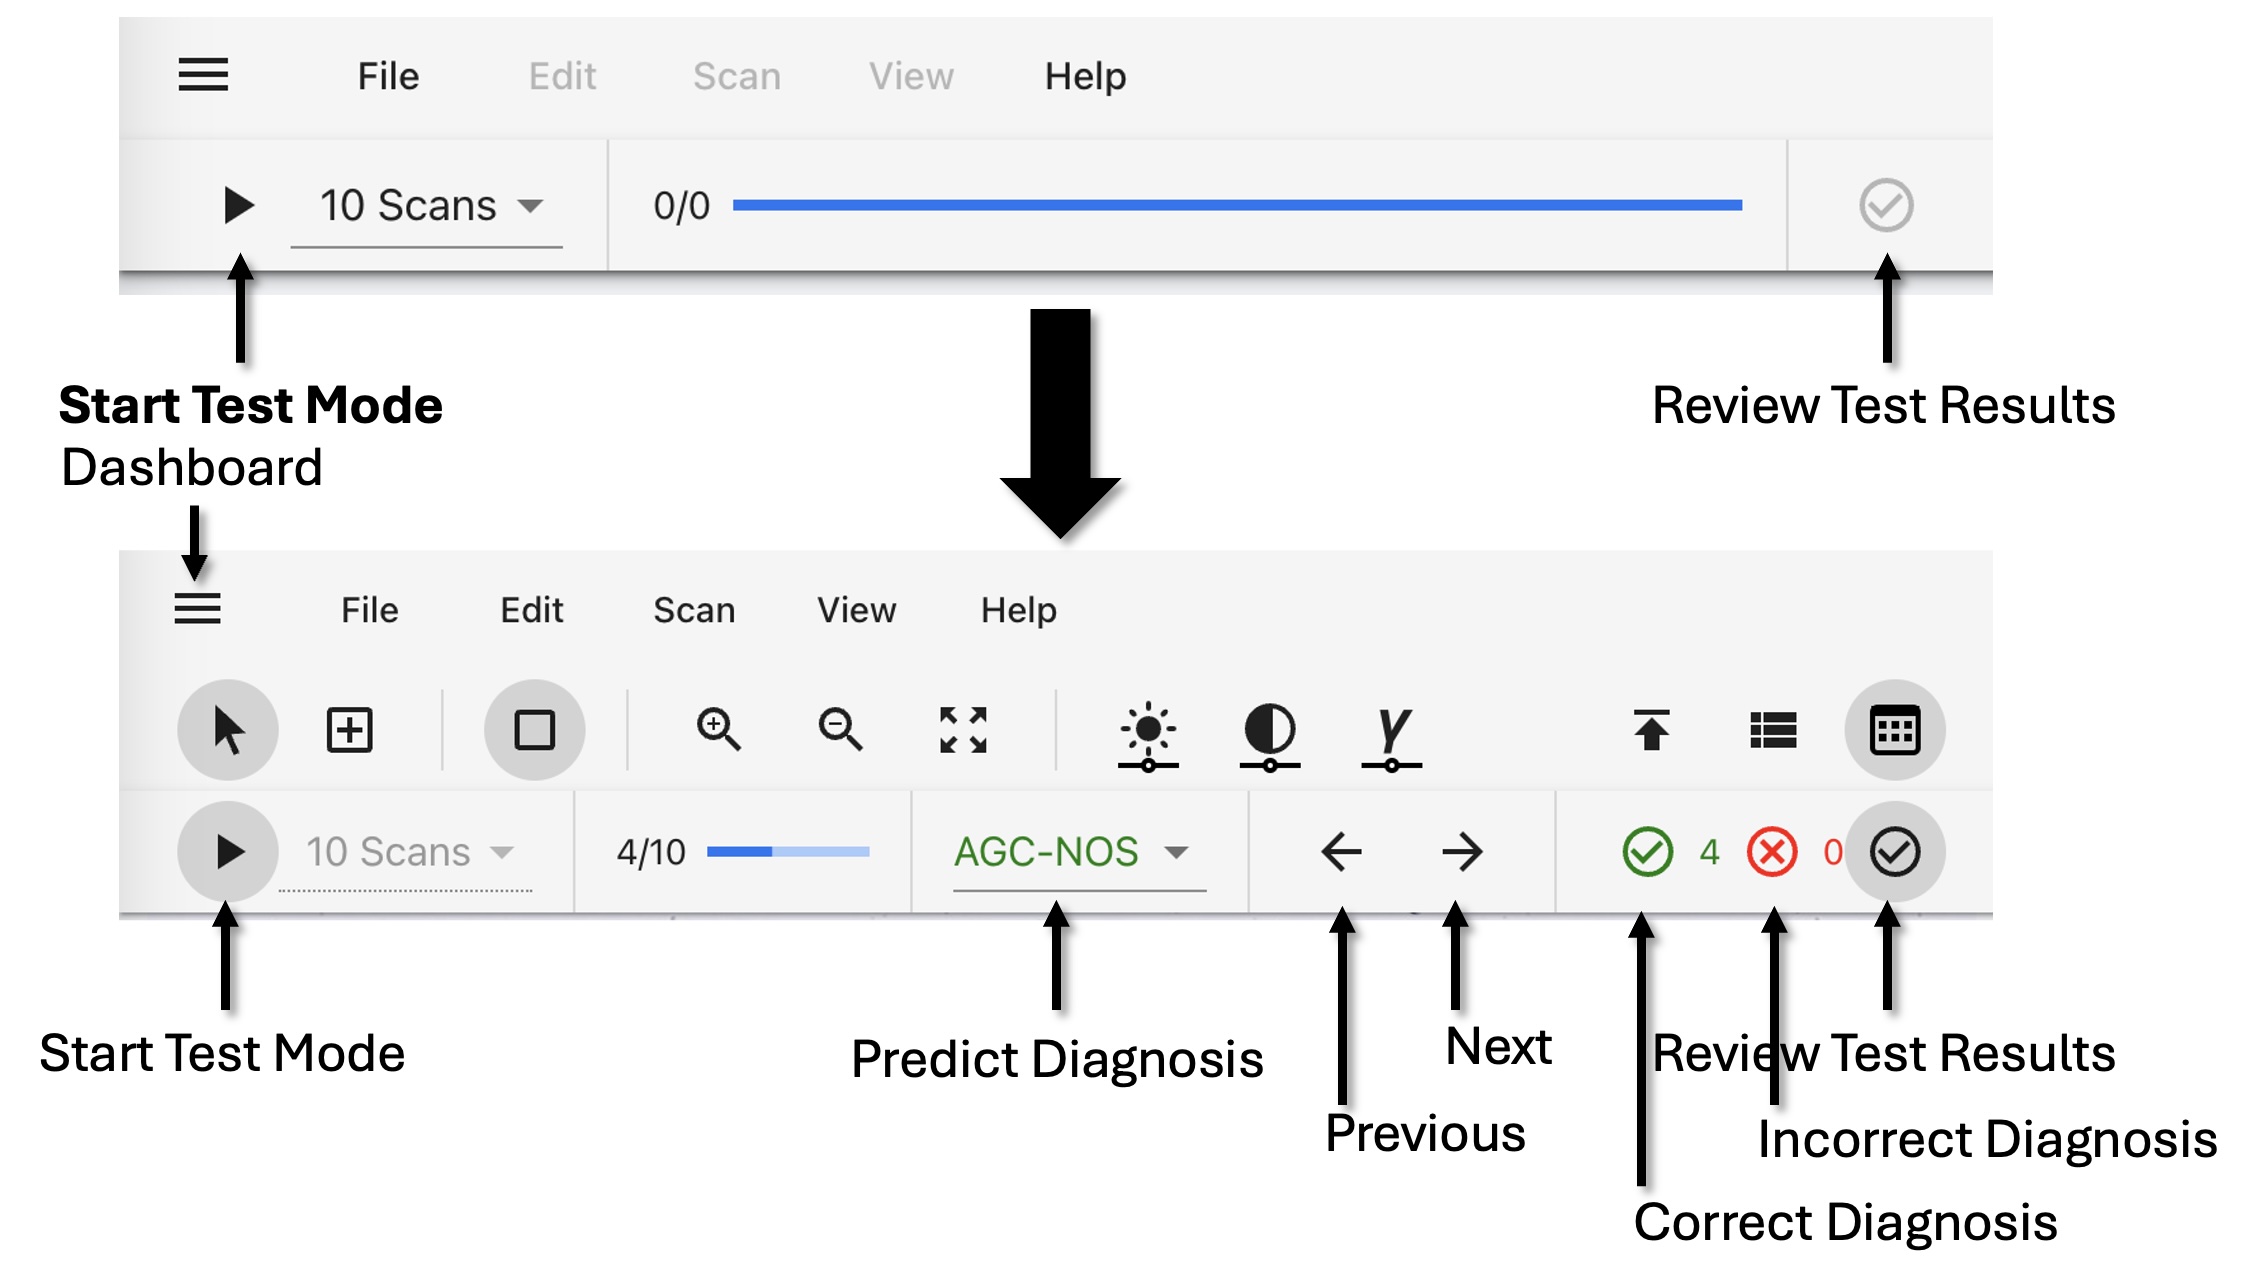The image size is (2246, 1262).
Task: Select the pointer tool
Action: (227, 731)
